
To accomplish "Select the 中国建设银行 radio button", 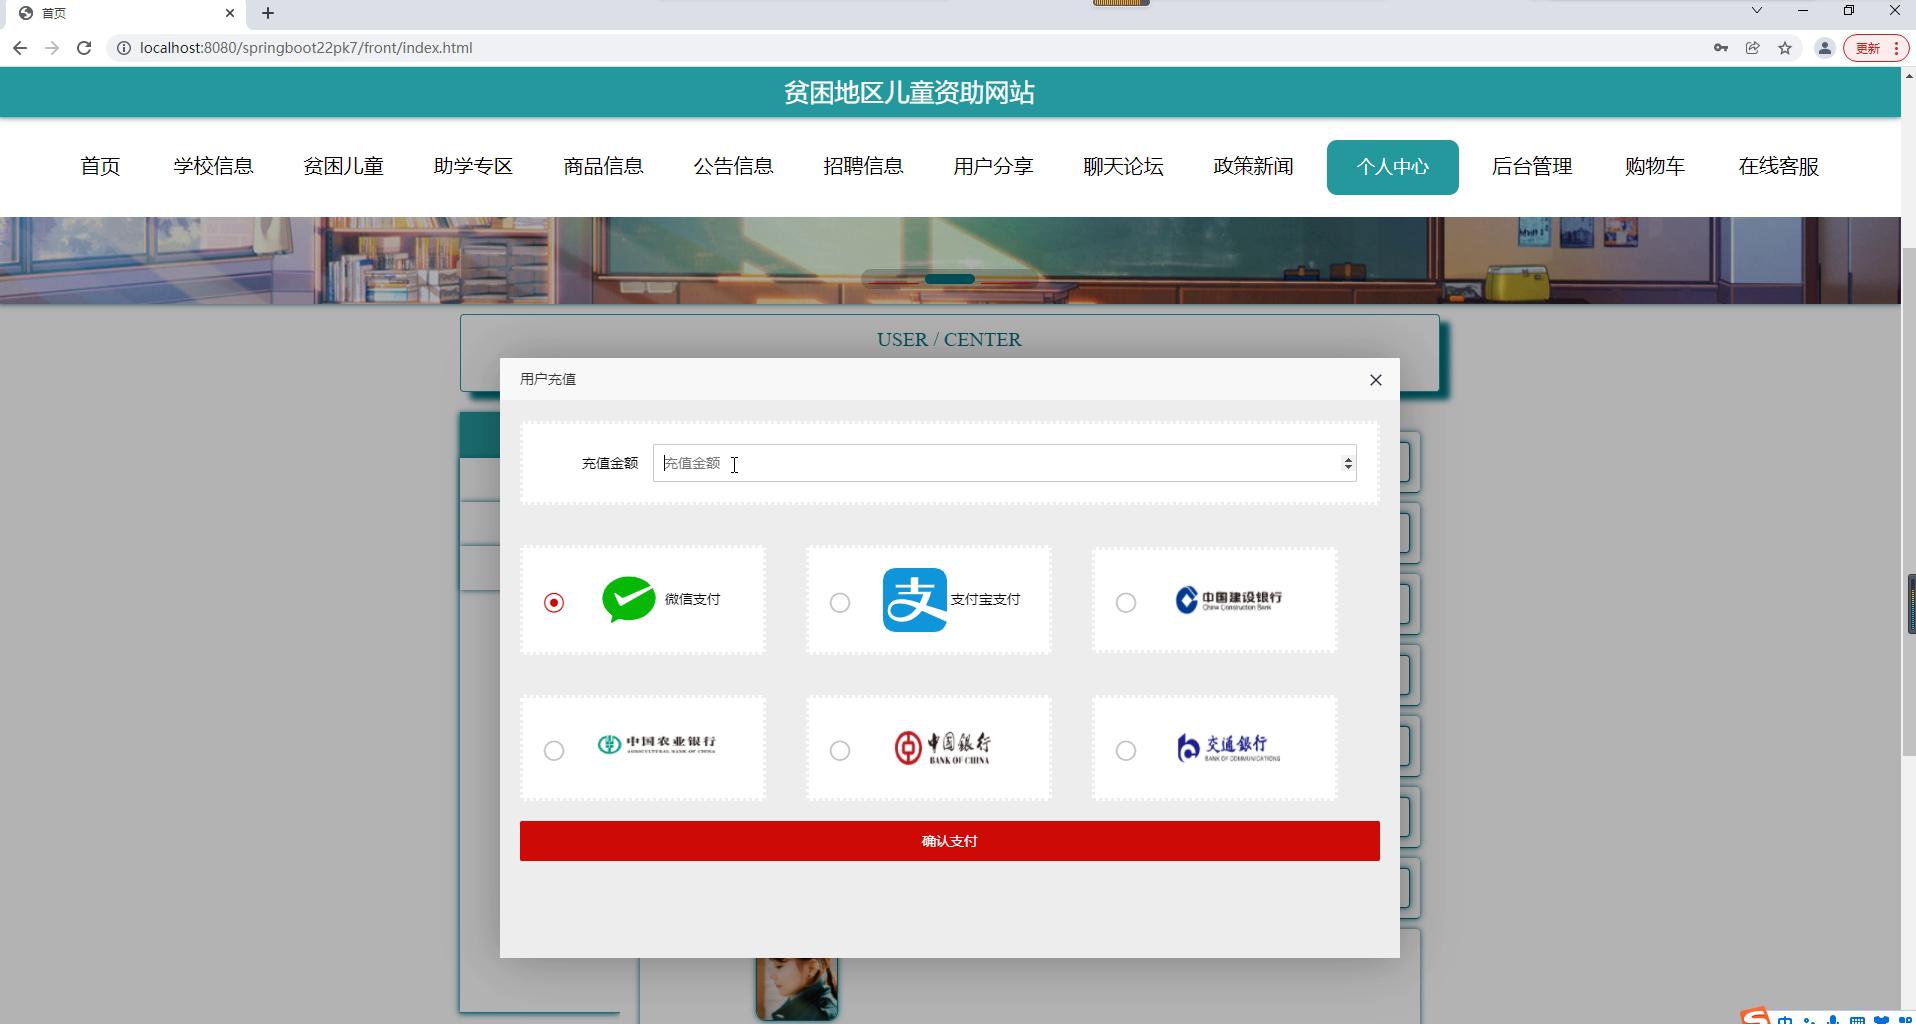I will point(1126,602).
